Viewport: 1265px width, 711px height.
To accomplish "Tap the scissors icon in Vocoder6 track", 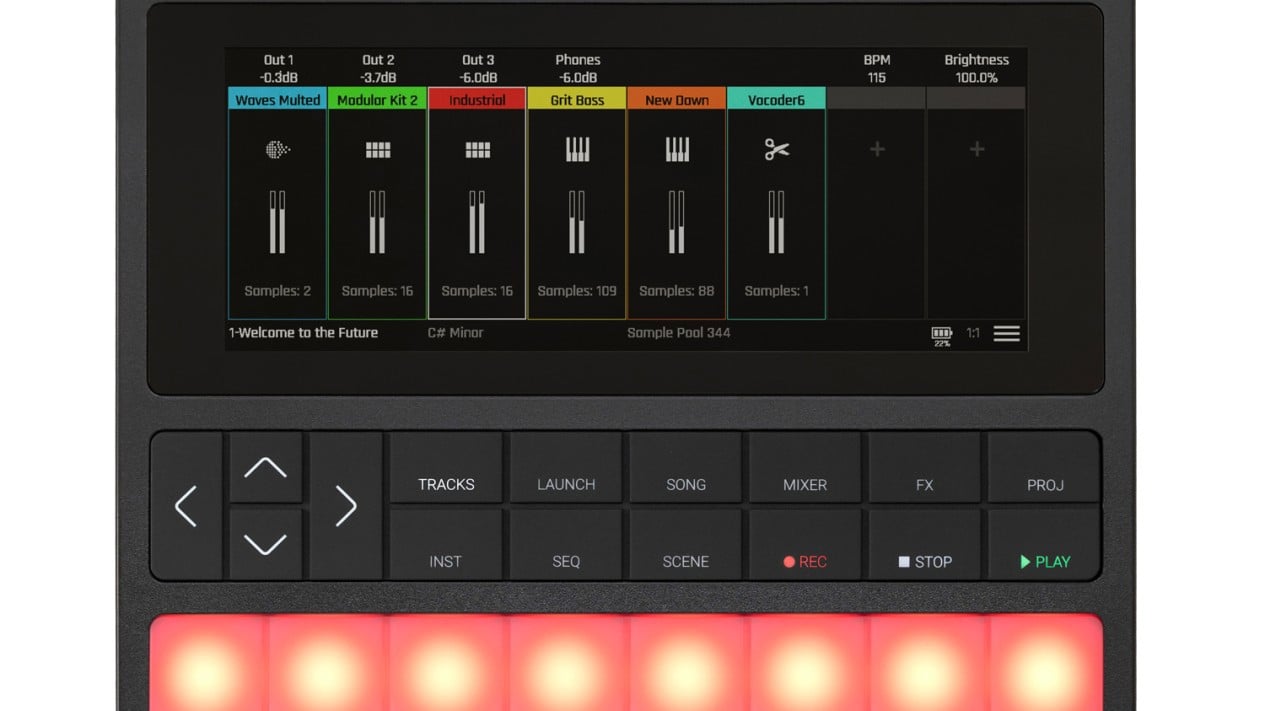I will (x=777, y=150).
